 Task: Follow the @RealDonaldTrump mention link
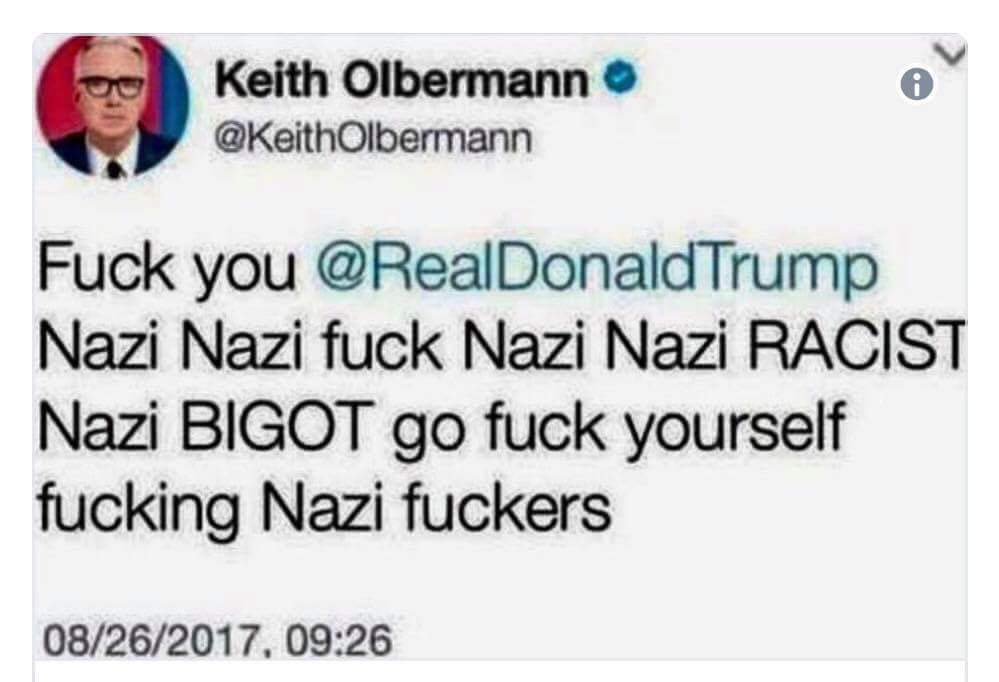pyautogui.click(x=596, y=269)
